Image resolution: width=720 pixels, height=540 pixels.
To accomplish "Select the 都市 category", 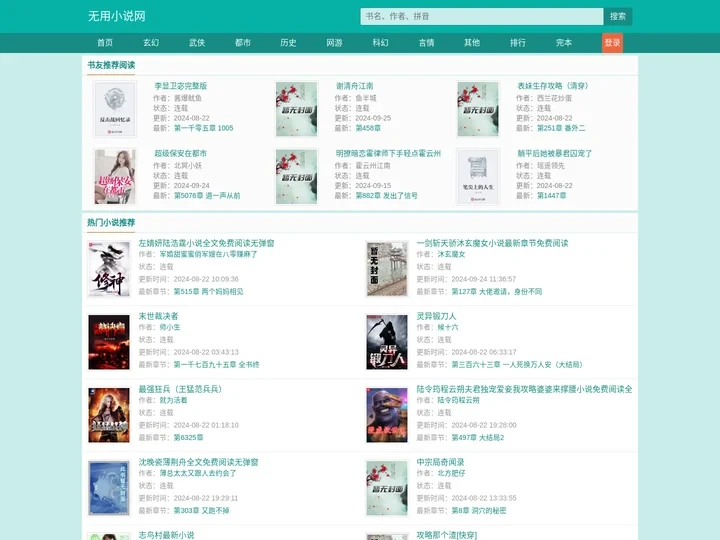I will tap(242, 43).
